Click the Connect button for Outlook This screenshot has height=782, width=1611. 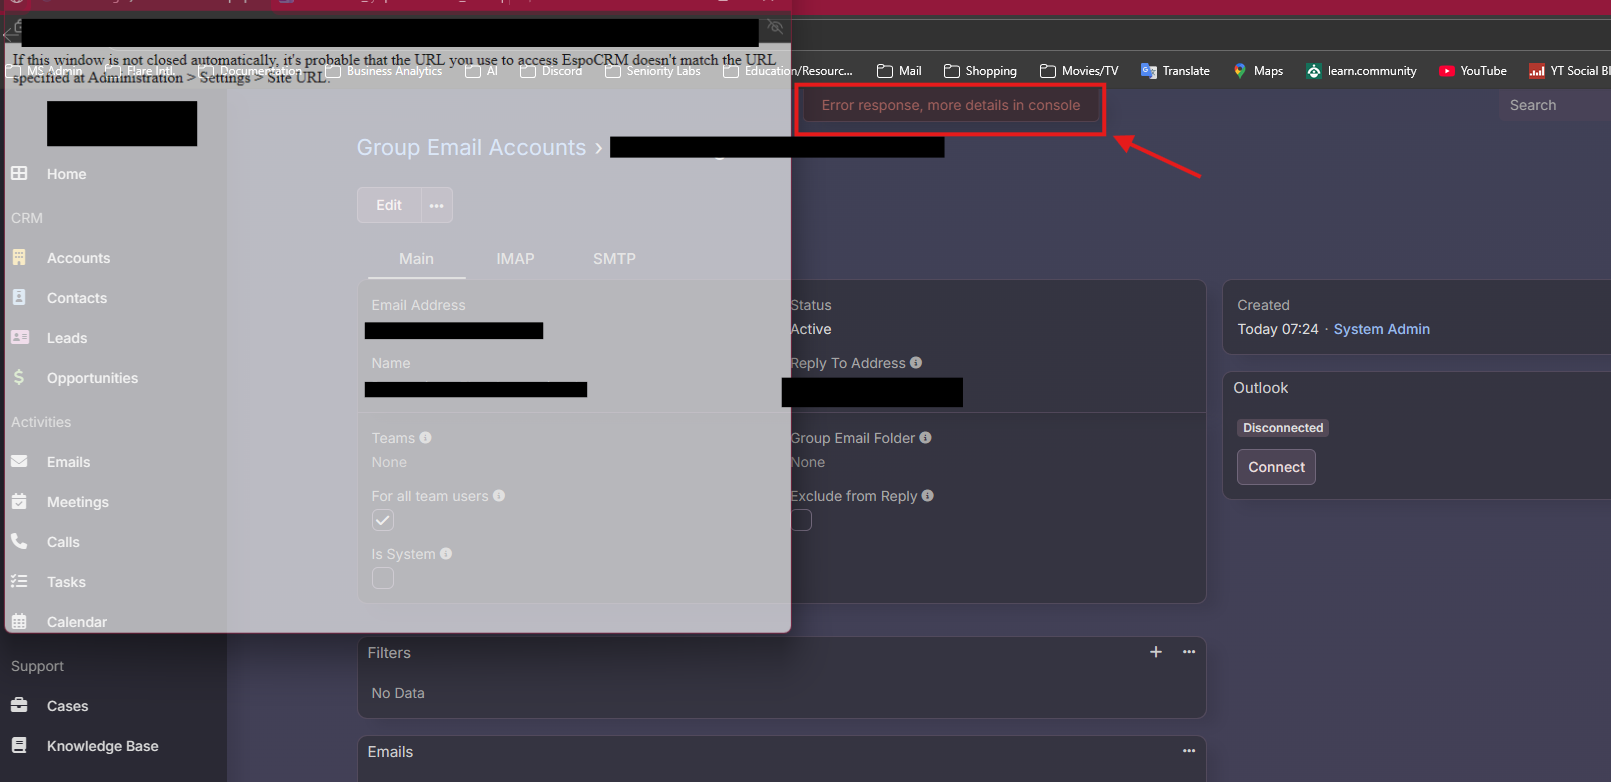[1276, 467]
